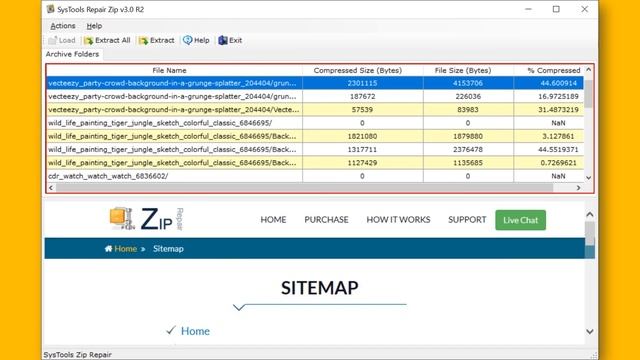Click the 226036 file size cell
This screenshot has height=360, width=640.
point(468,96)
